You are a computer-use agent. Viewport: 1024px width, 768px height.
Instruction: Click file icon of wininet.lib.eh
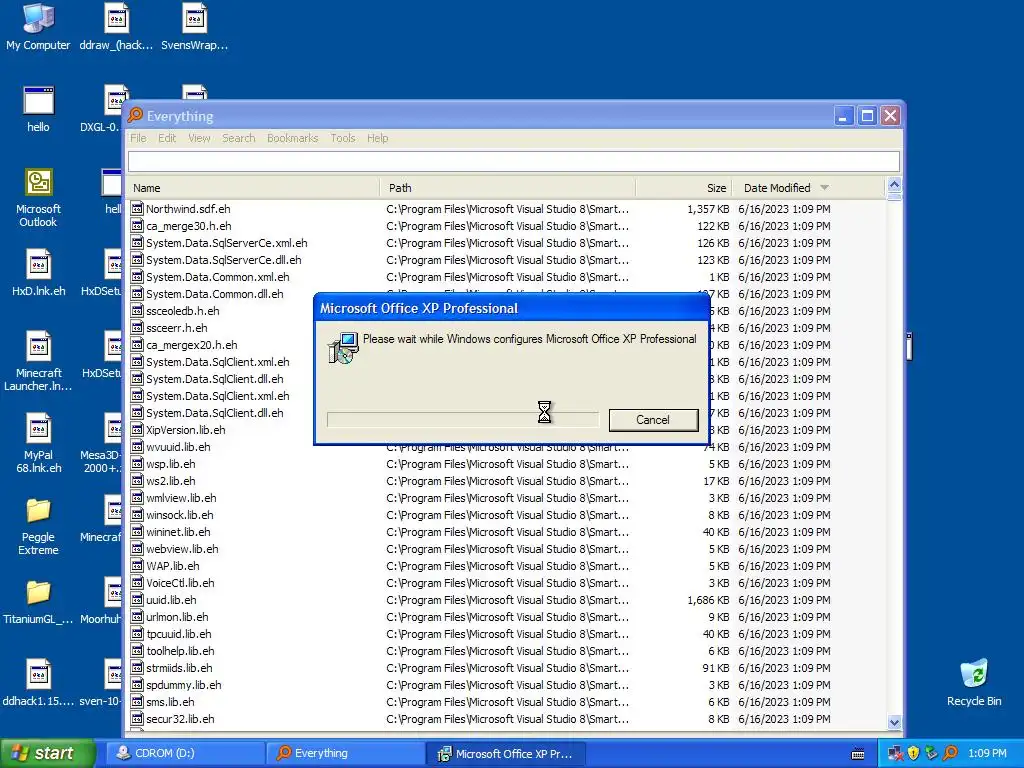136,532
